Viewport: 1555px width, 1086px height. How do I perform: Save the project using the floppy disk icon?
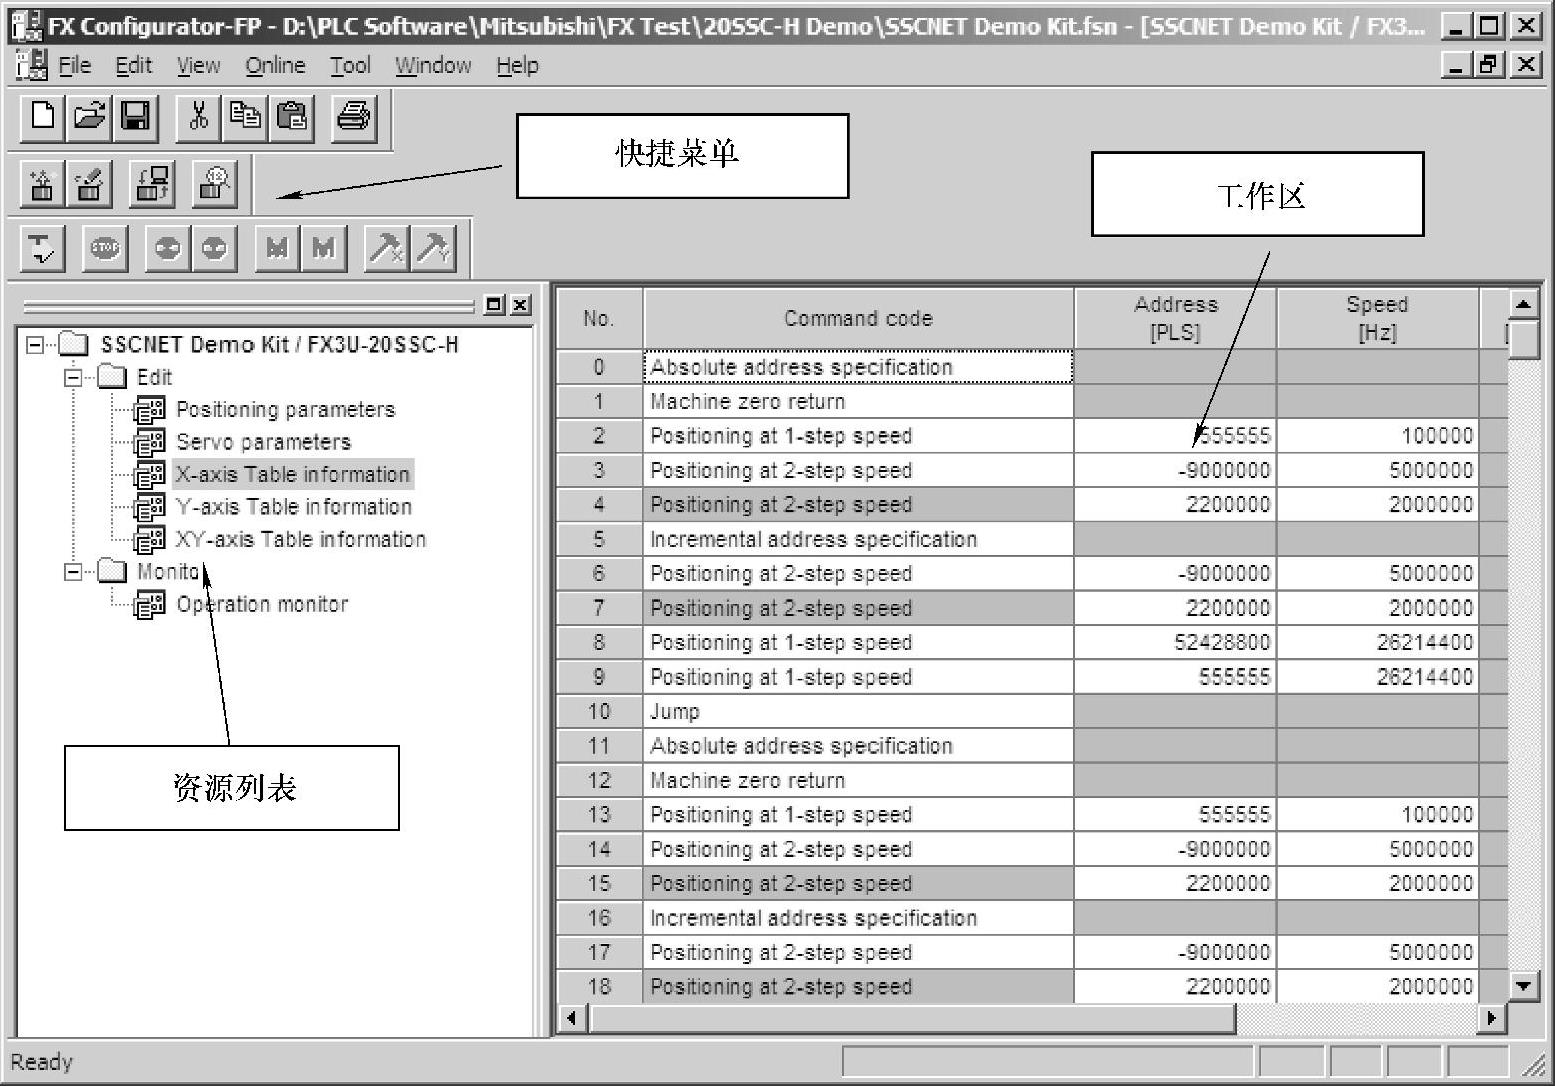tap(135, 117)
